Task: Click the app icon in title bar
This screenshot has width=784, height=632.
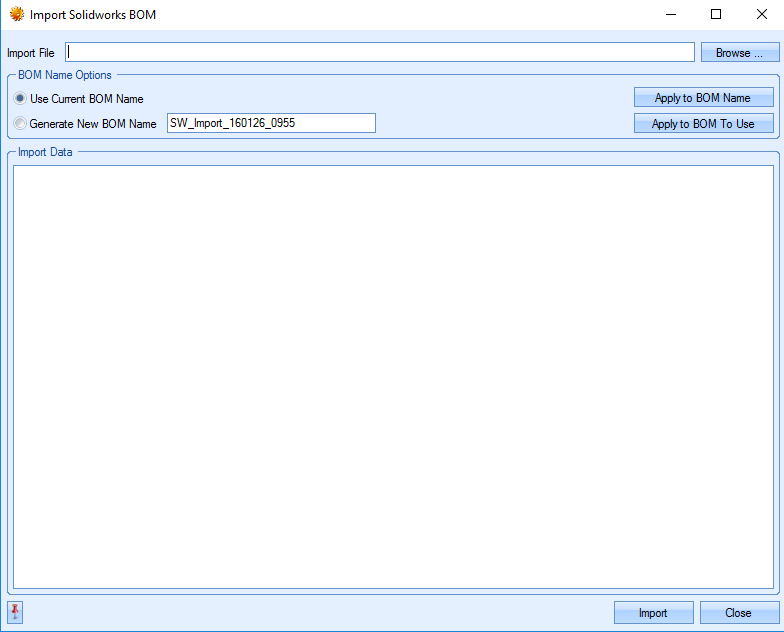Action: (16, 14)
